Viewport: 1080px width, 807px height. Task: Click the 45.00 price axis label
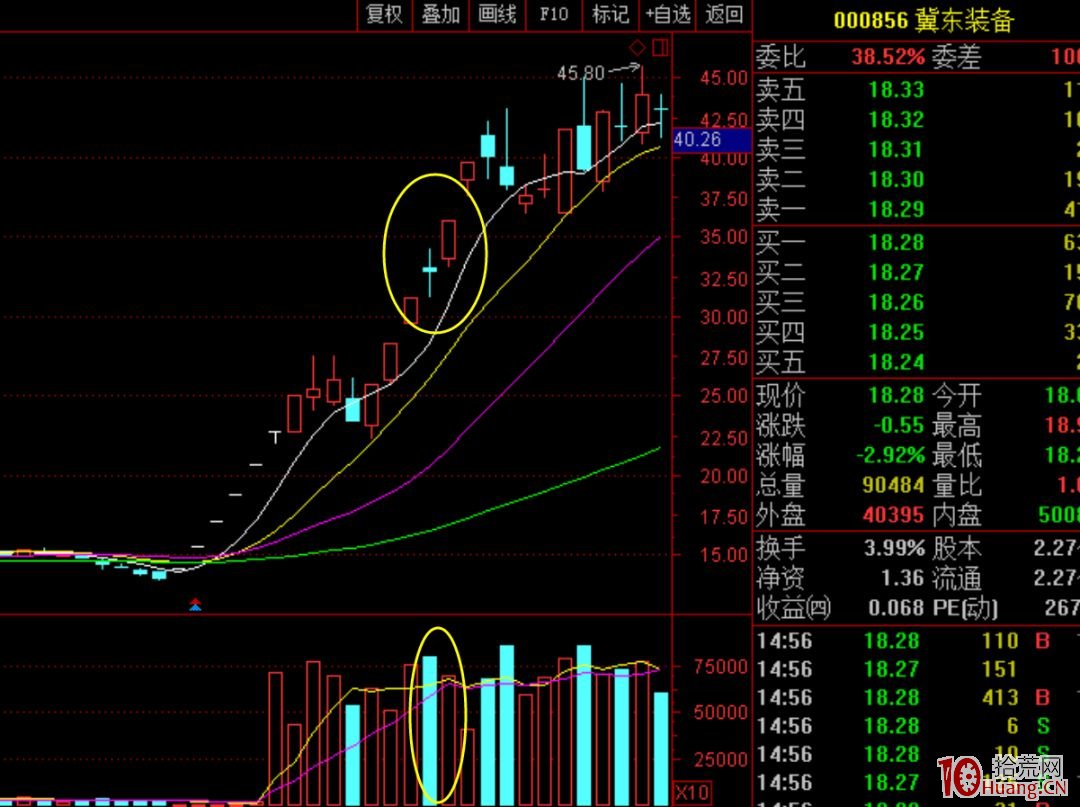[724, 78]
